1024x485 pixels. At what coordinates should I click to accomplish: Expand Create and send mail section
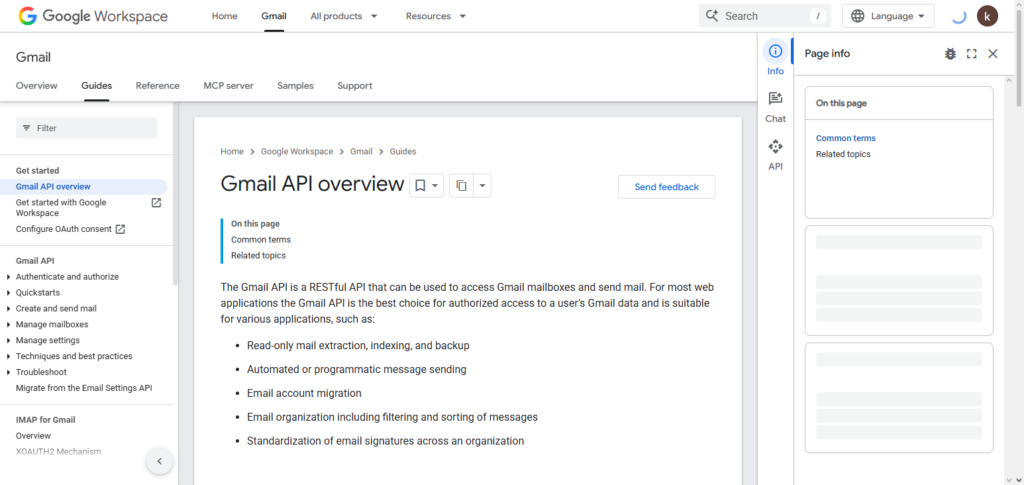coord(8,309)
